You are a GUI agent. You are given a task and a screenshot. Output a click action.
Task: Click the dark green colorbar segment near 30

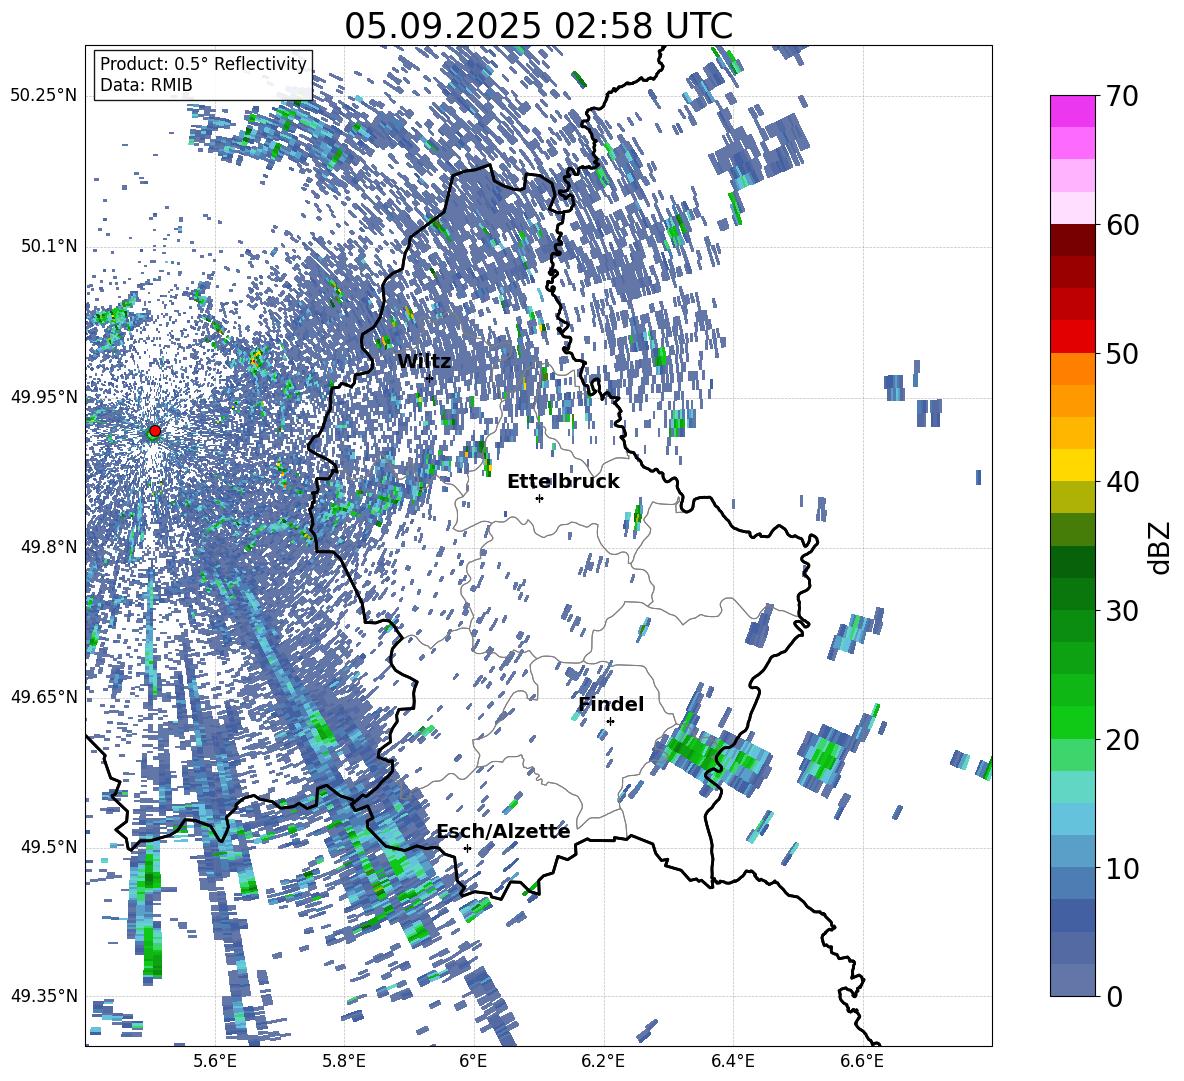point(1072,594)
